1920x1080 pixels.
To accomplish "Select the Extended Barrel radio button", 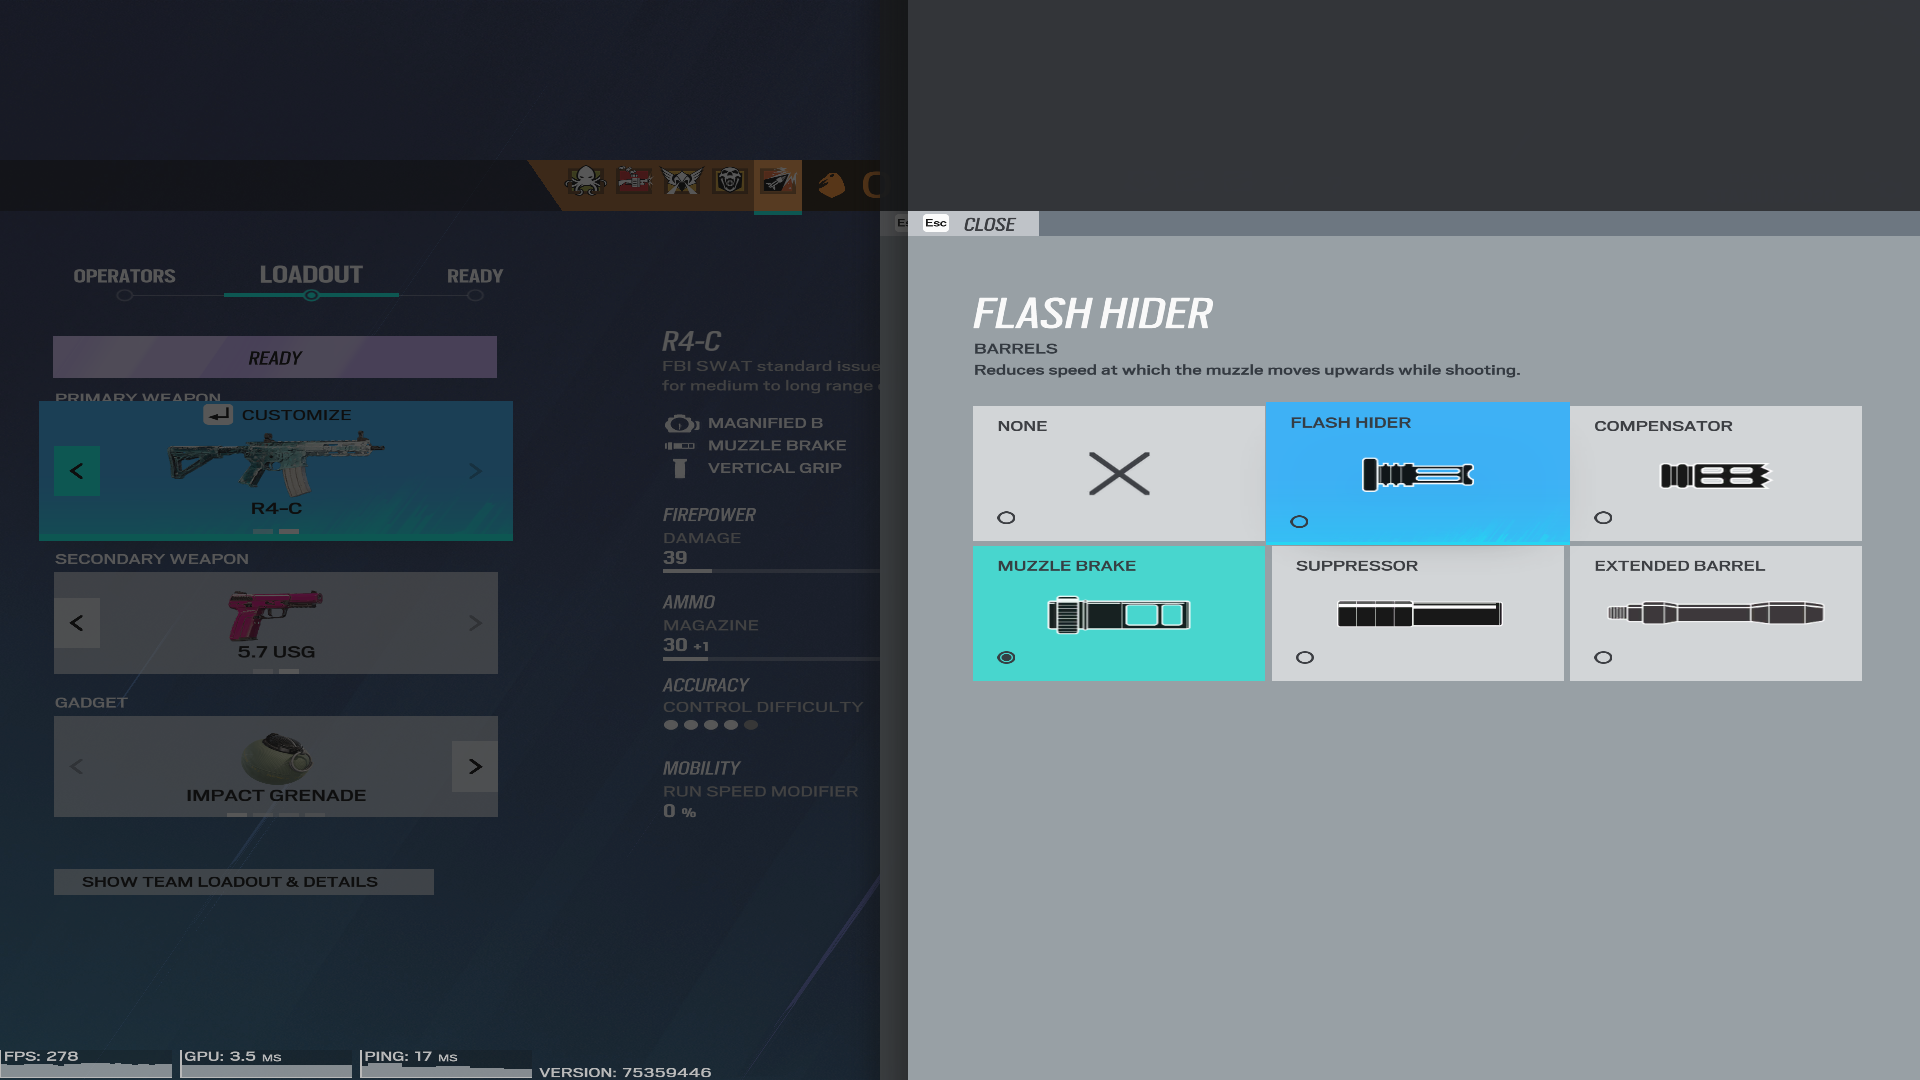I will [1603, 658].
